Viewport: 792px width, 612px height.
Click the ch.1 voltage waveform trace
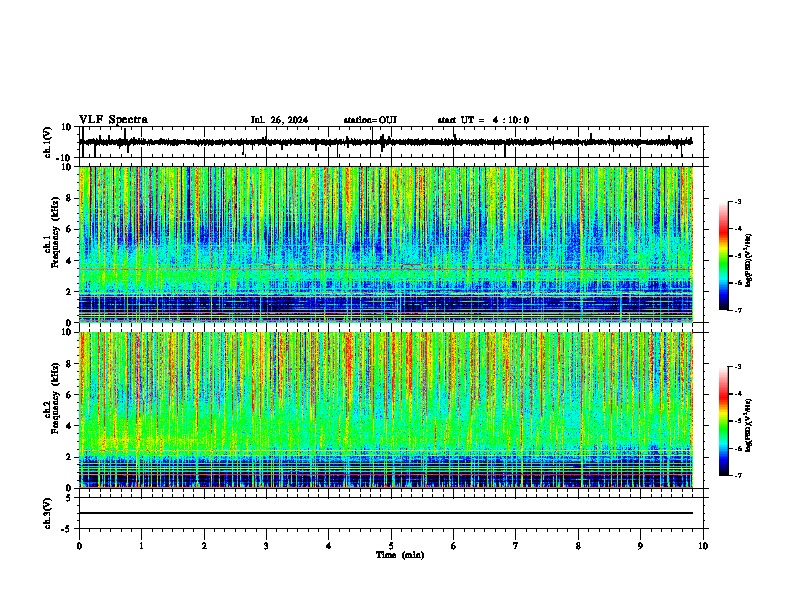386,142
